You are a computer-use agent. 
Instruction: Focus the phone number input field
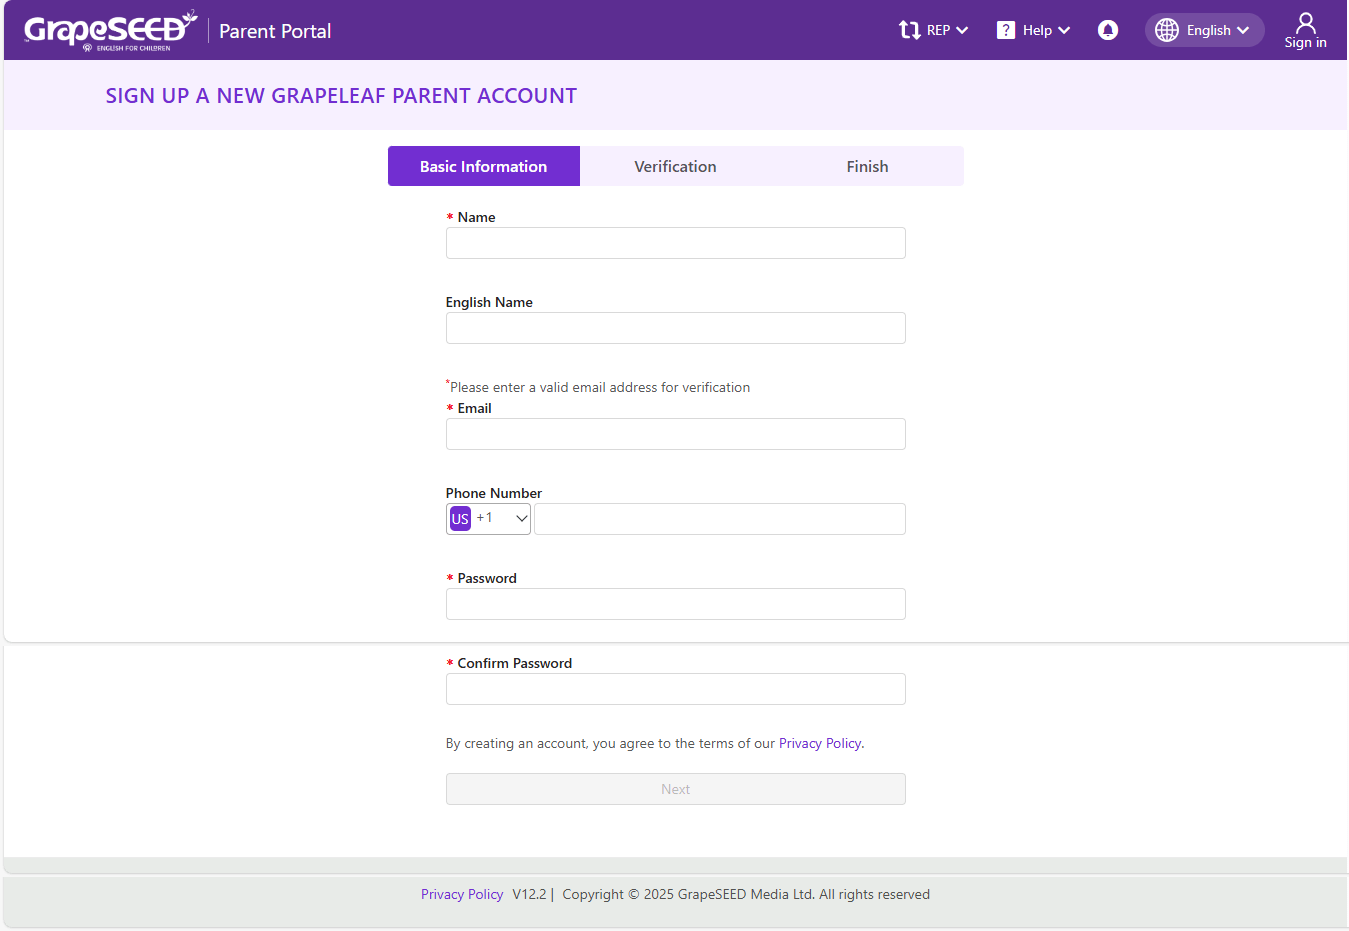tap(720, 519)
